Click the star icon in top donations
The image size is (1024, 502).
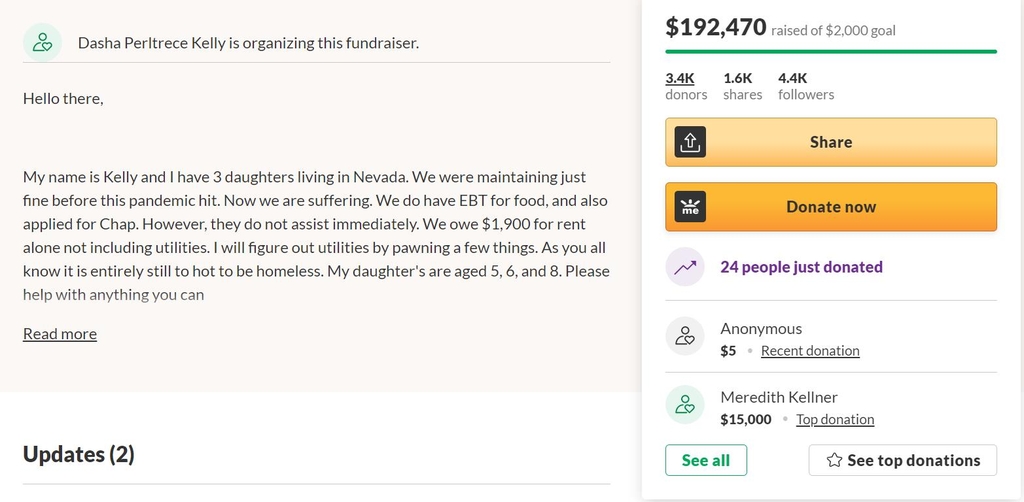click(834, 460)
